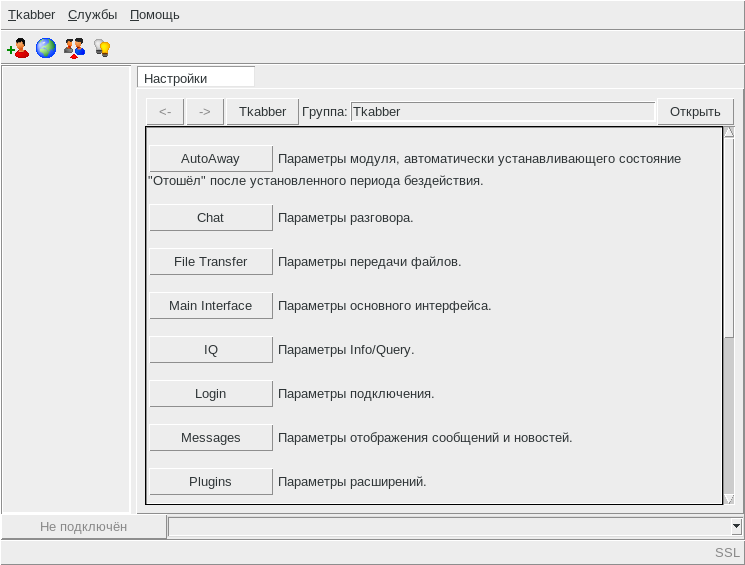The width and height of the screenshot is (745, 565).
Task: Click the Add new user icon
Action: pos(18,48)
